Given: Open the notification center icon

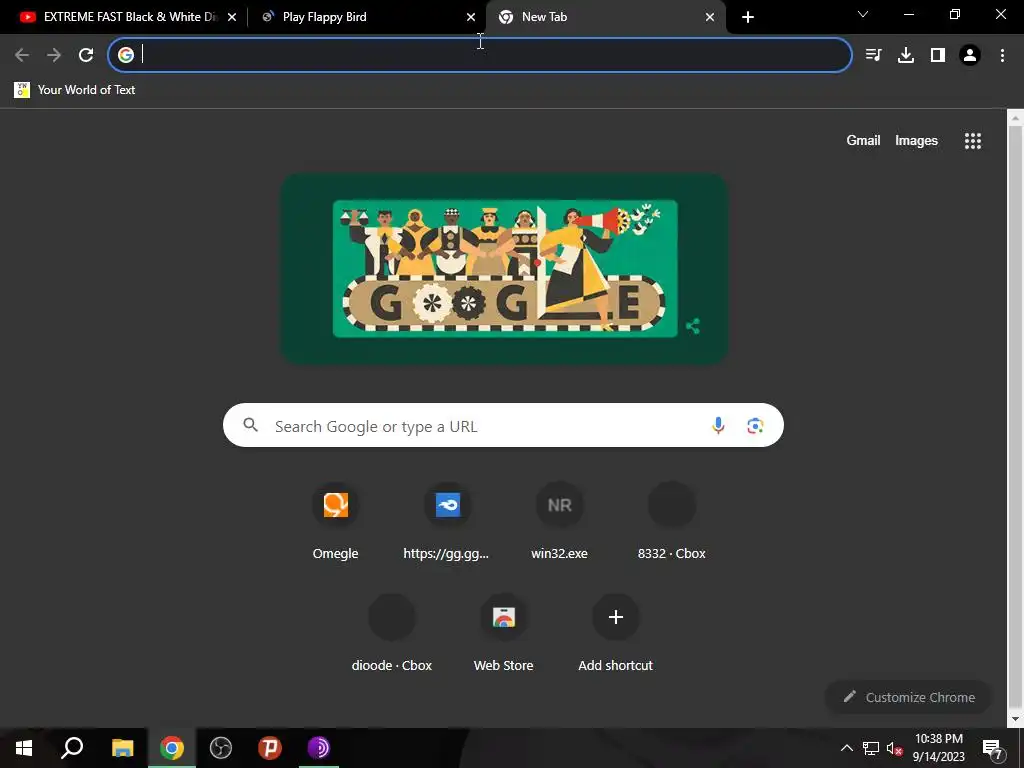Looking at the screenshot, I should tap(993, 748).
